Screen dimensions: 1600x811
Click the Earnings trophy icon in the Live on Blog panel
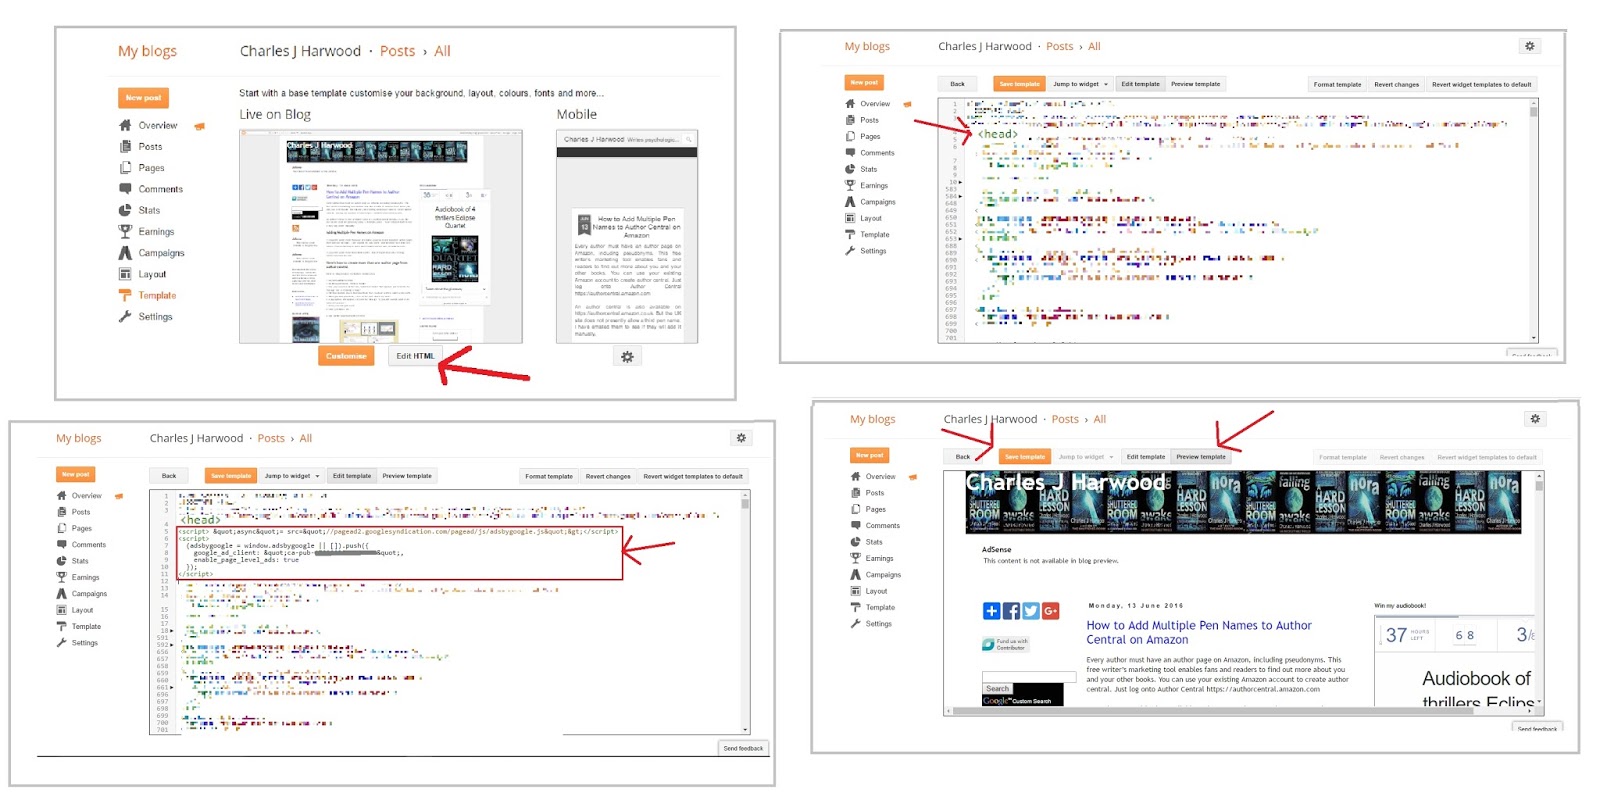(125, 231)
